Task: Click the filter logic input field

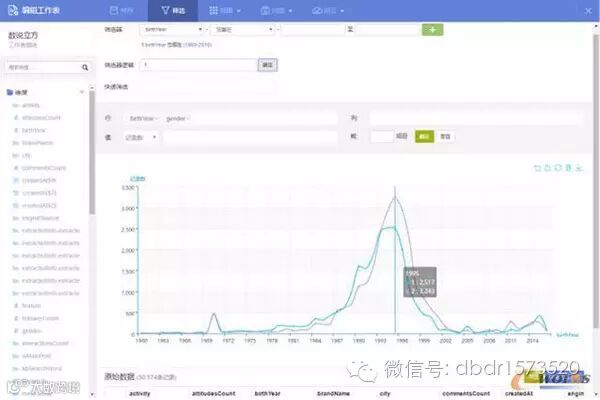Action: [199, 65]
